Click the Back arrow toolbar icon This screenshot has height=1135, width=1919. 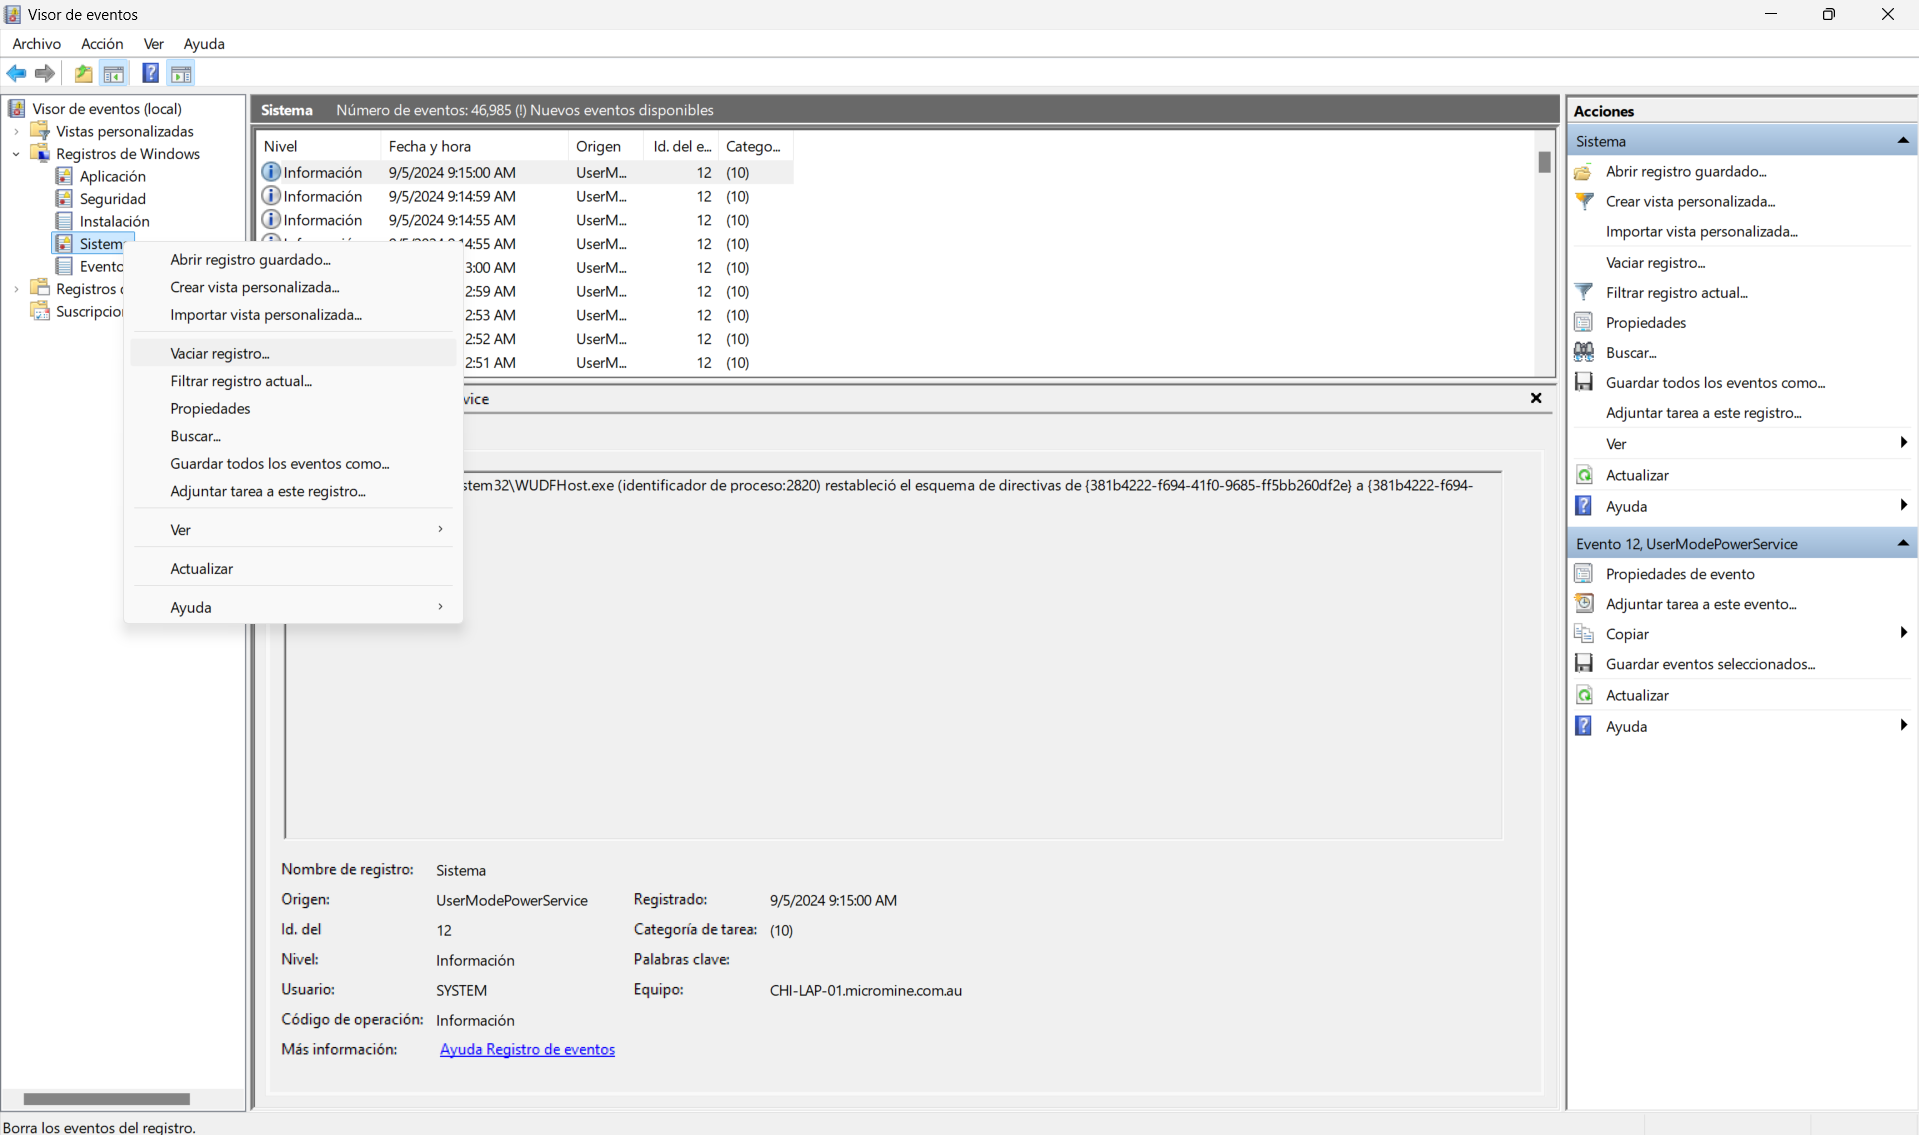click(17, 74)
